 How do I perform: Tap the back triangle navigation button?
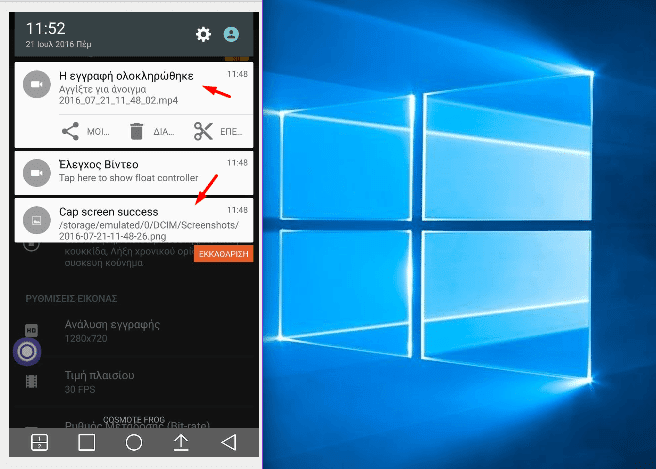[x=229, y=442]
